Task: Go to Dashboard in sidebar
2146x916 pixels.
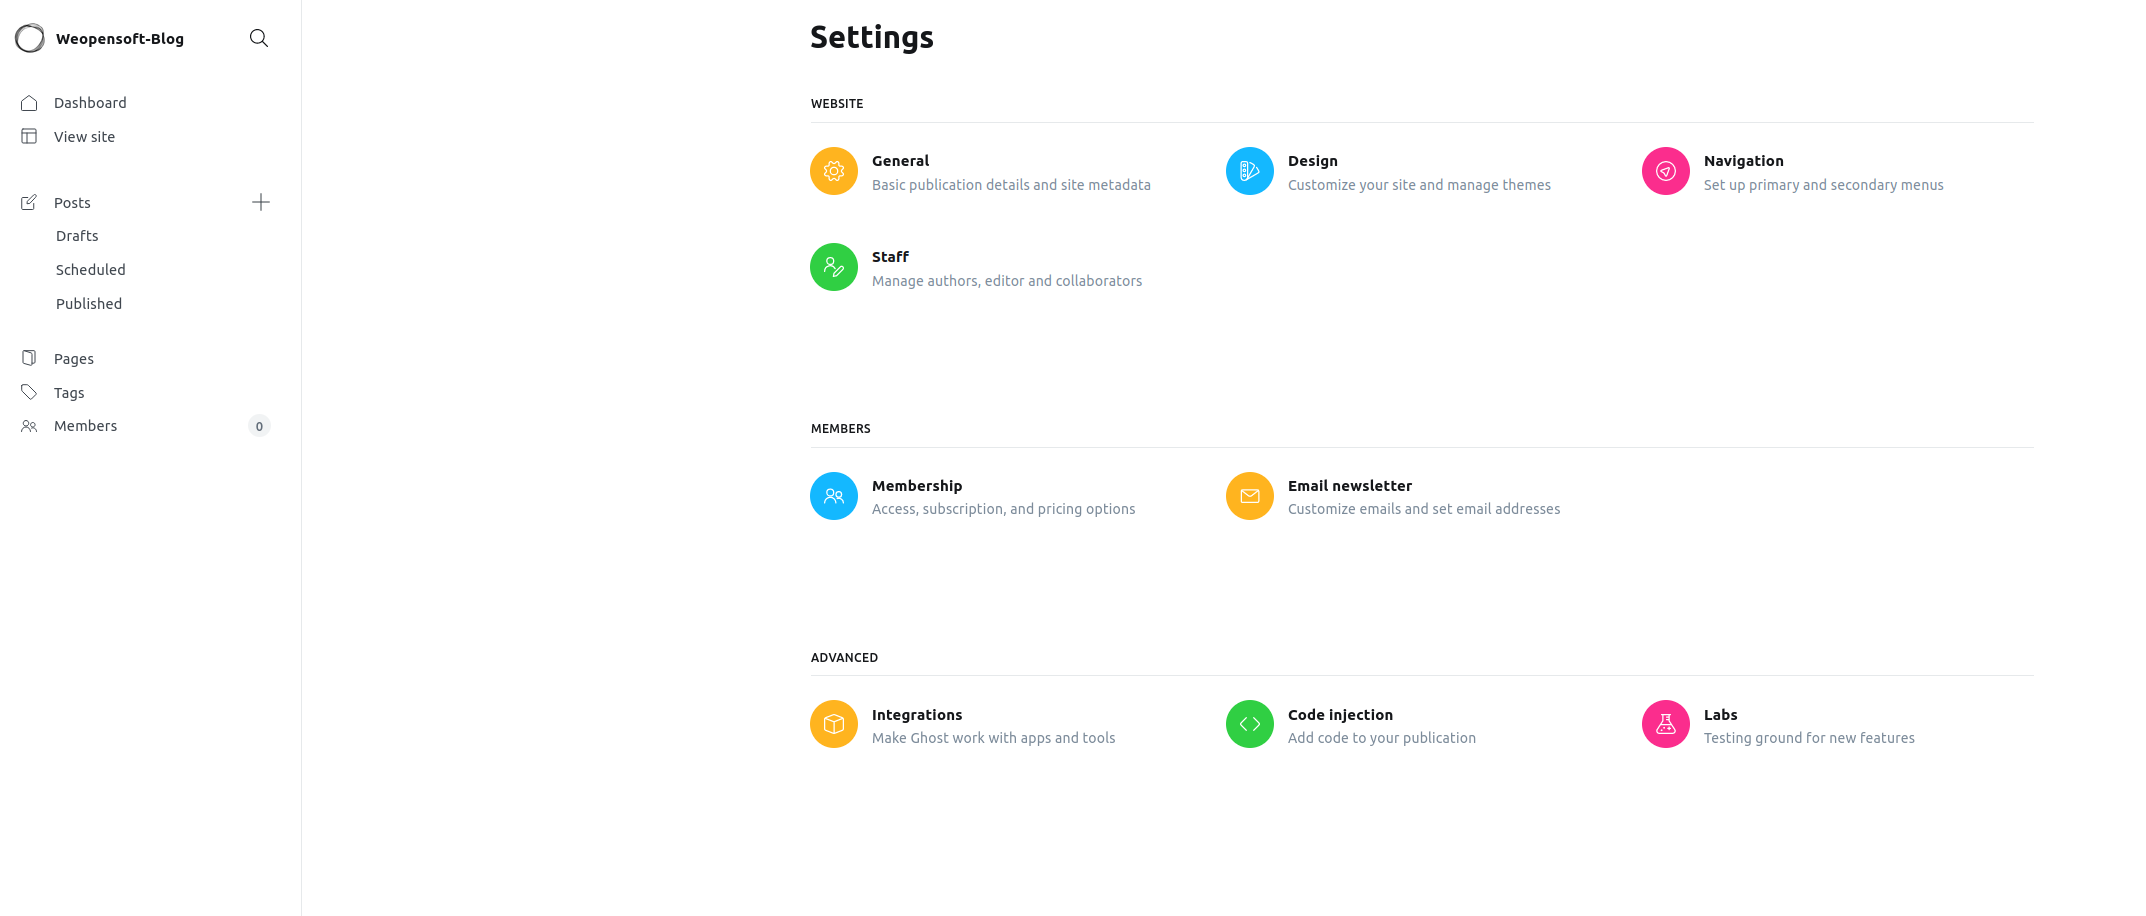Action: [90, 103]
